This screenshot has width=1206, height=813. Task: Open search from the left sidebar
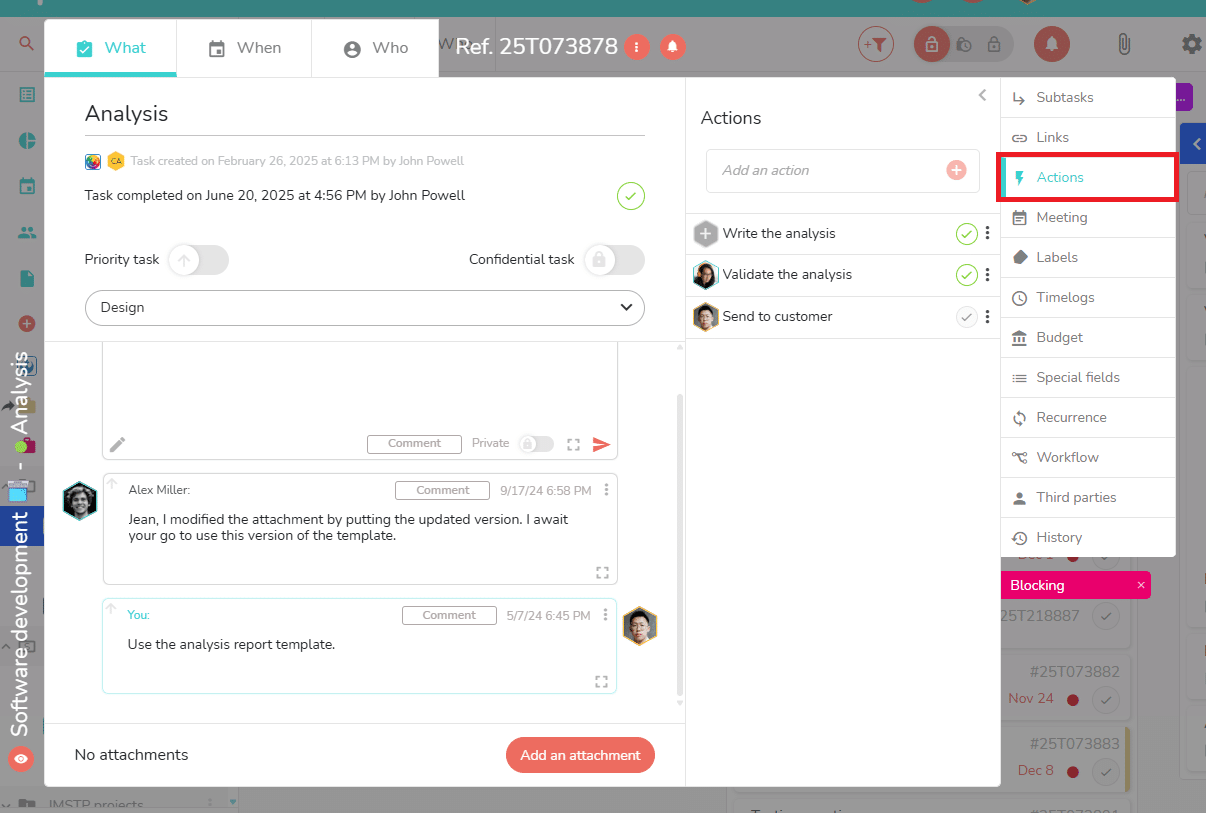coord(24,44)
